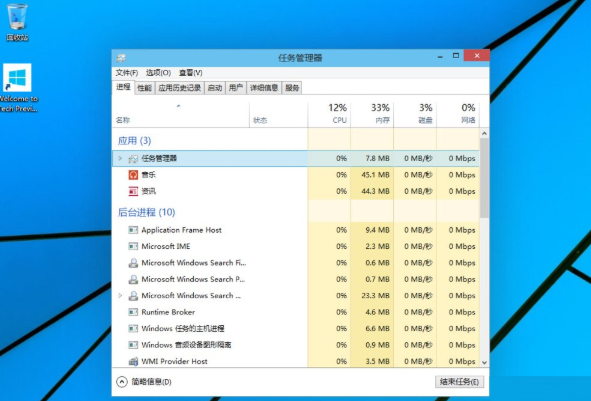591x401 pixels.
Task: Click the Windows 音频设备图形隔离 icon
Action: 133,345
